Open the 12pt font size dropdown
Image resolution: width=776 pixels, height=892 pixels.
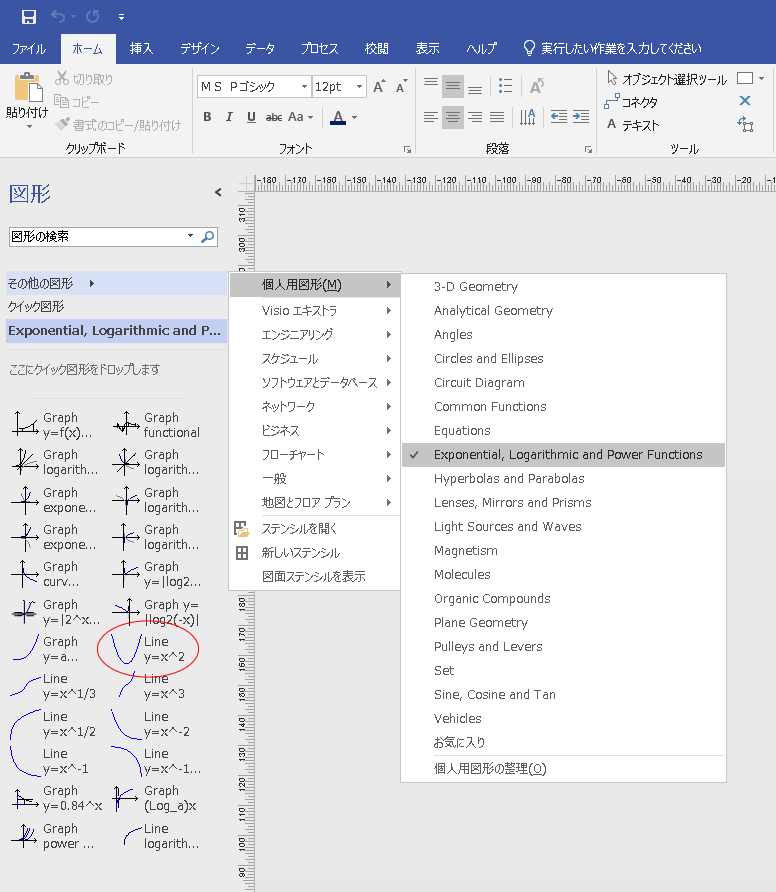click(359, 86)
